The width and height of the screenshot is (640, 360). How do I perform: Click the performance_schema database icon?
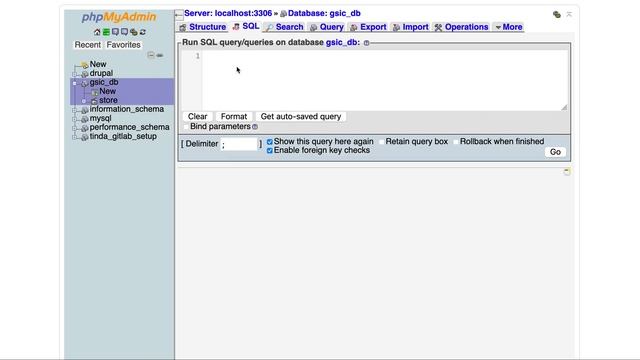coord(84,128)
